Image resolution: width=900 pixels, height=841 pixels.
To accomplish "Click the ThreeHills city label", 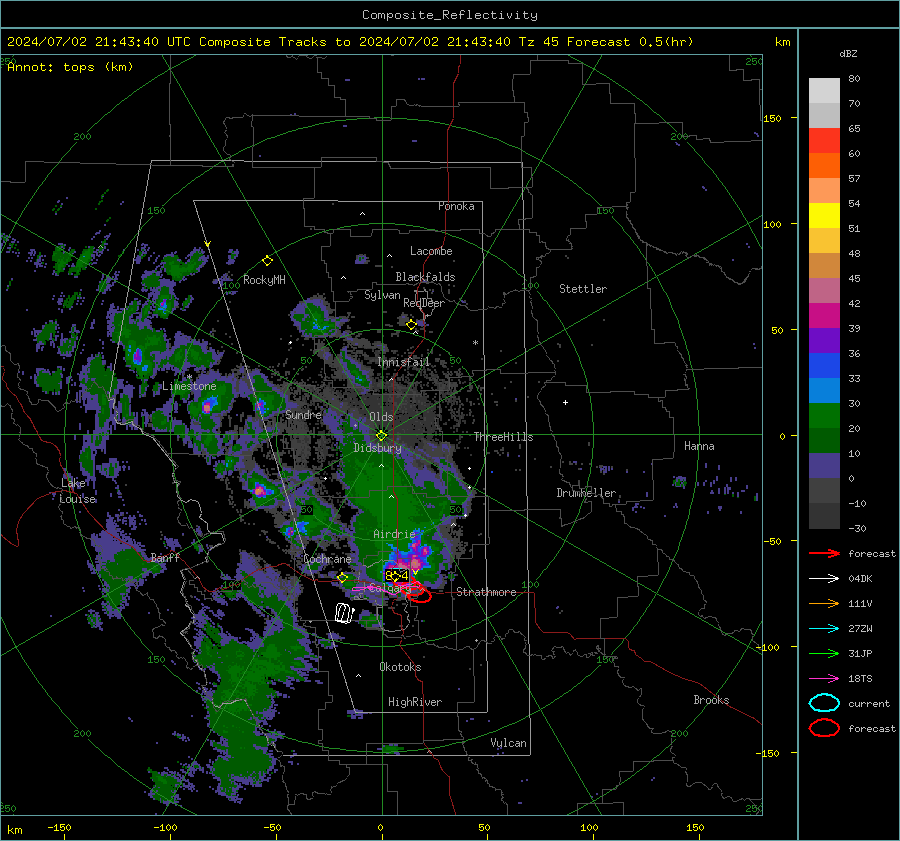I will (x=503, y=437).
